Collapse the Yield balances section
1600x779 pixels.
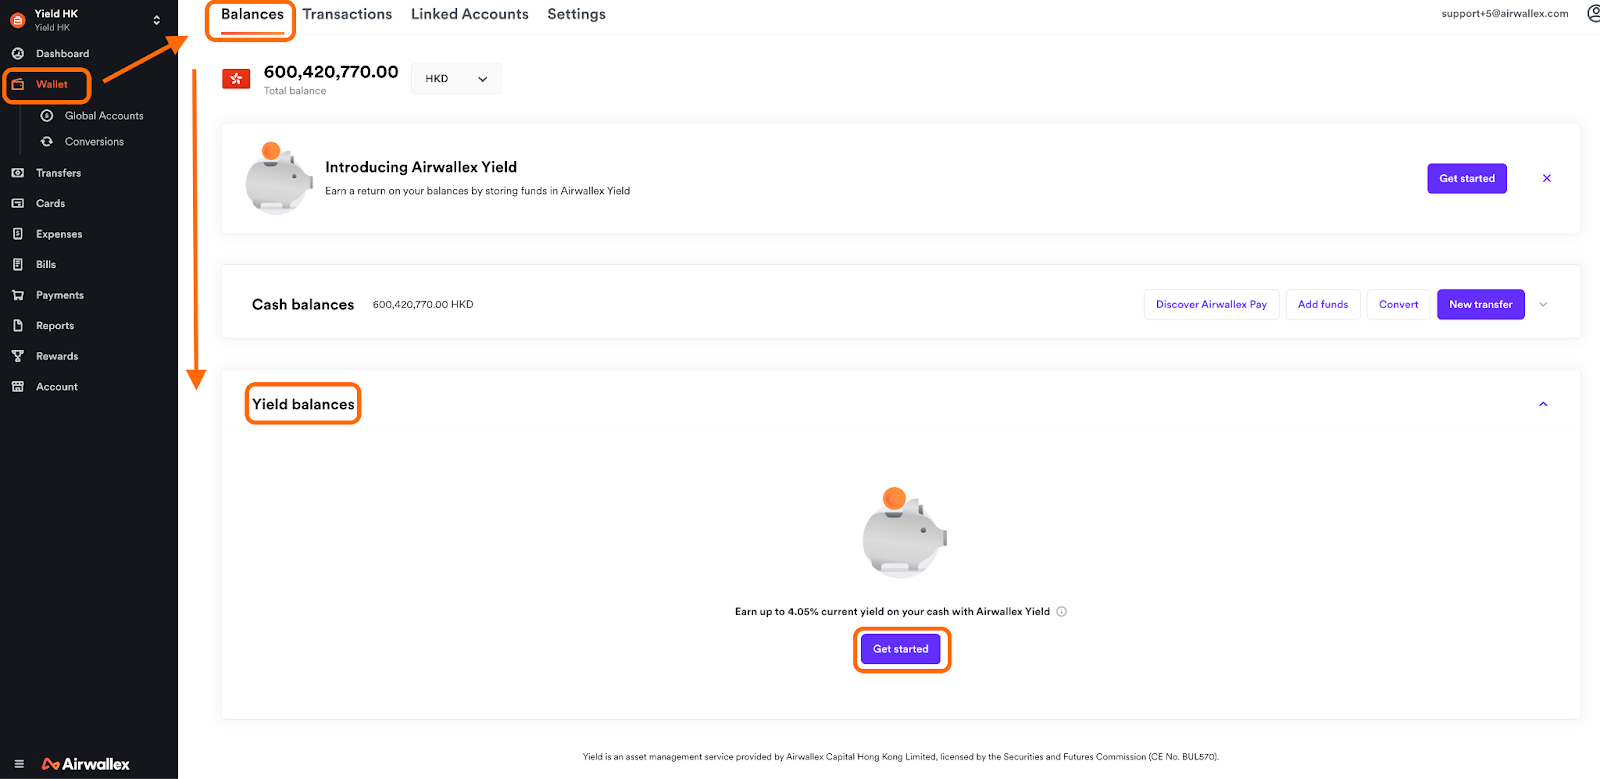tap(1543, 405)
